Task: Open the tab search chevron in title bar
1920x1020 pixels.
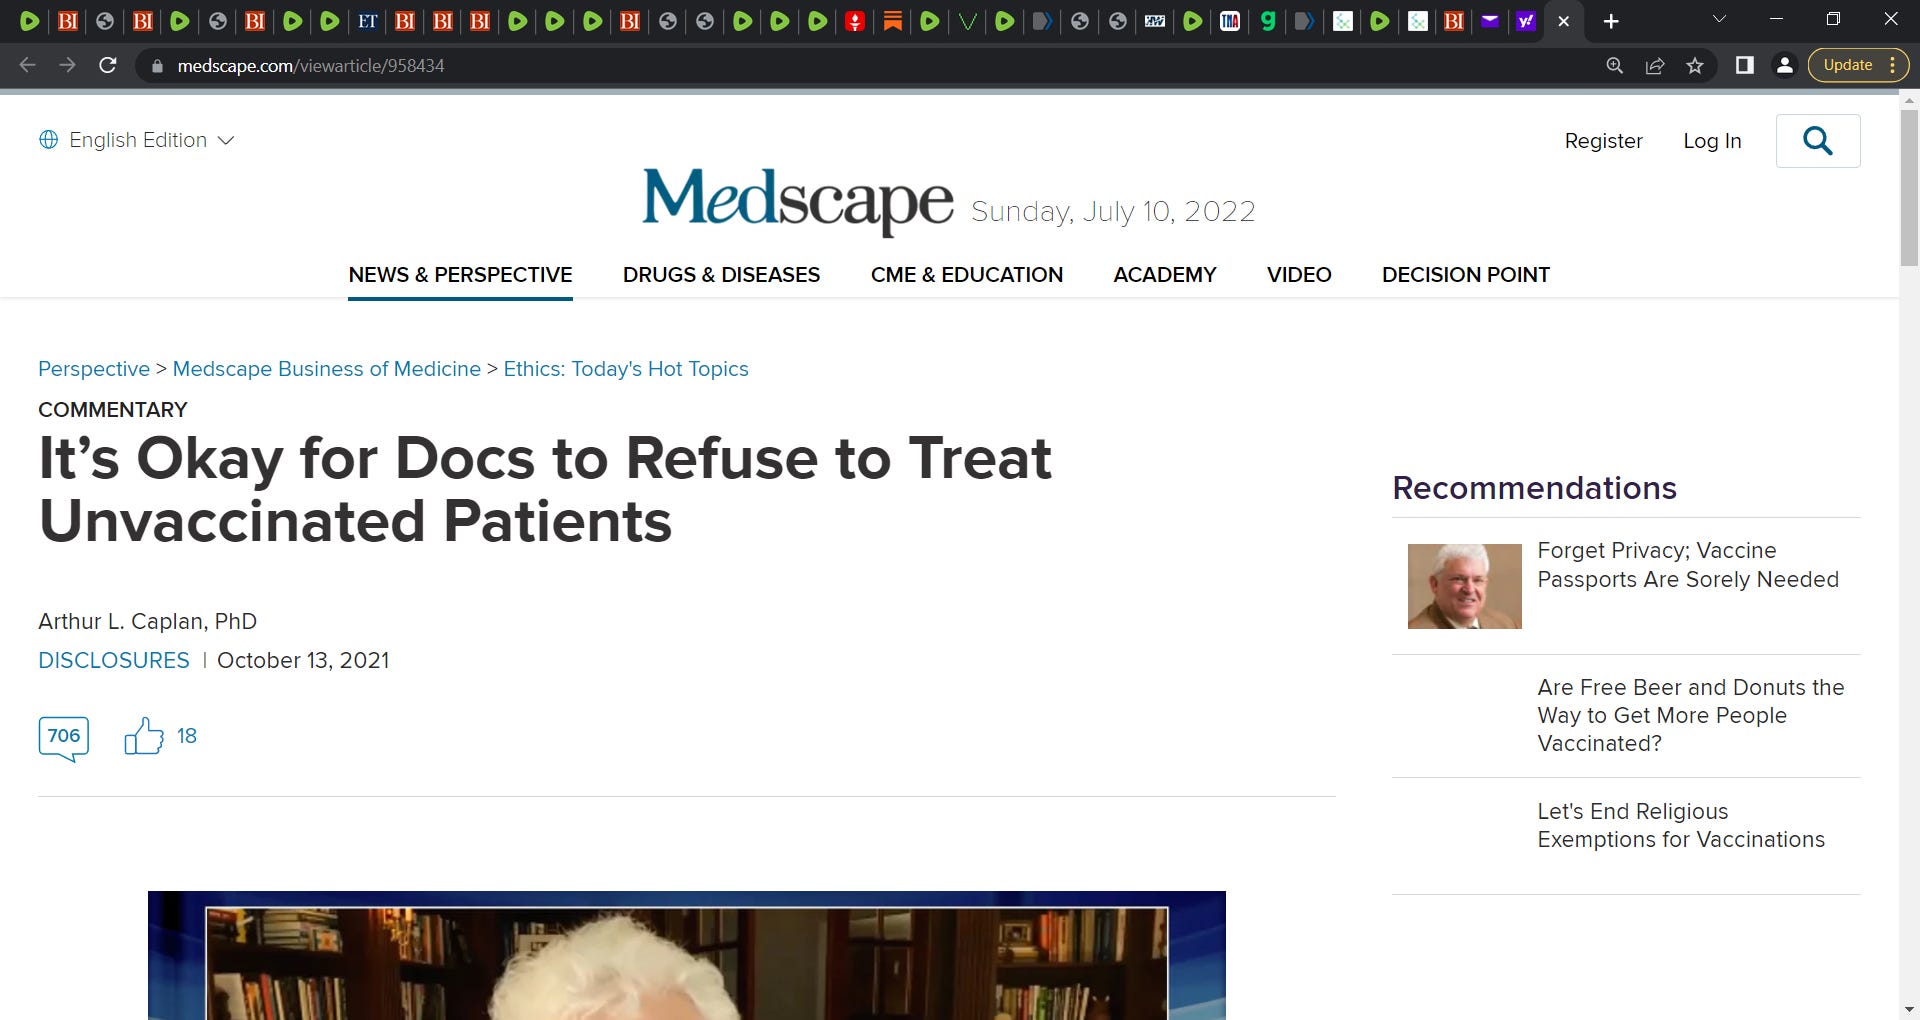Action: tap(1720, 19)
